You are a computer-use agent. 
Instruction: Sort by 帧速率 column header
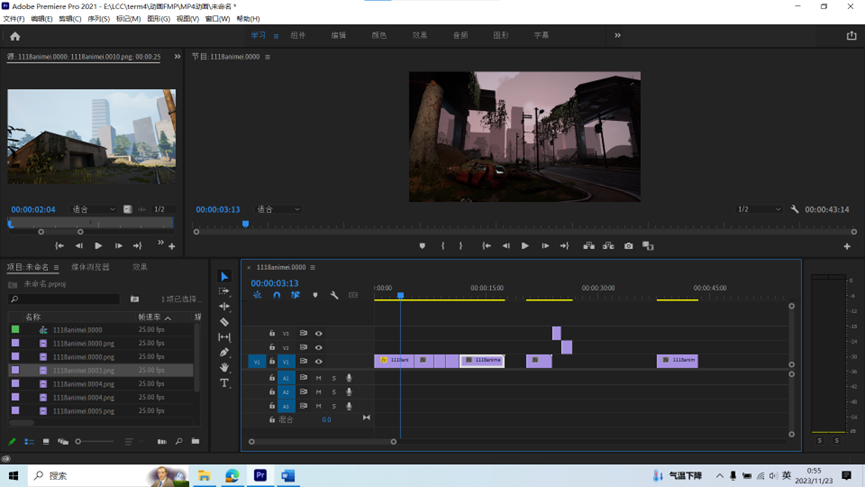pos(149,317)
